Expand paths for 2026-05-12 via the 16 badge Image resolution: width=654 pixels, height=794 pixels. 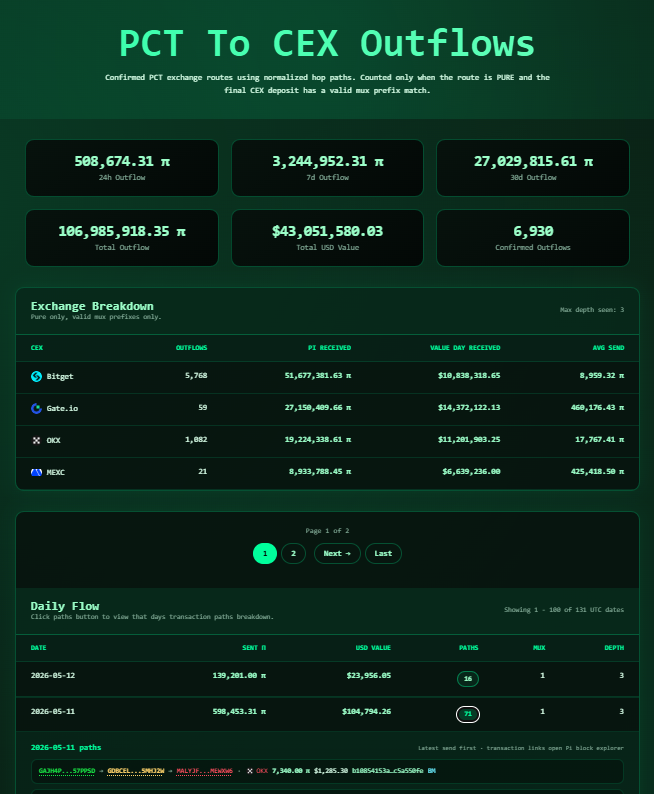coord(468,679)
